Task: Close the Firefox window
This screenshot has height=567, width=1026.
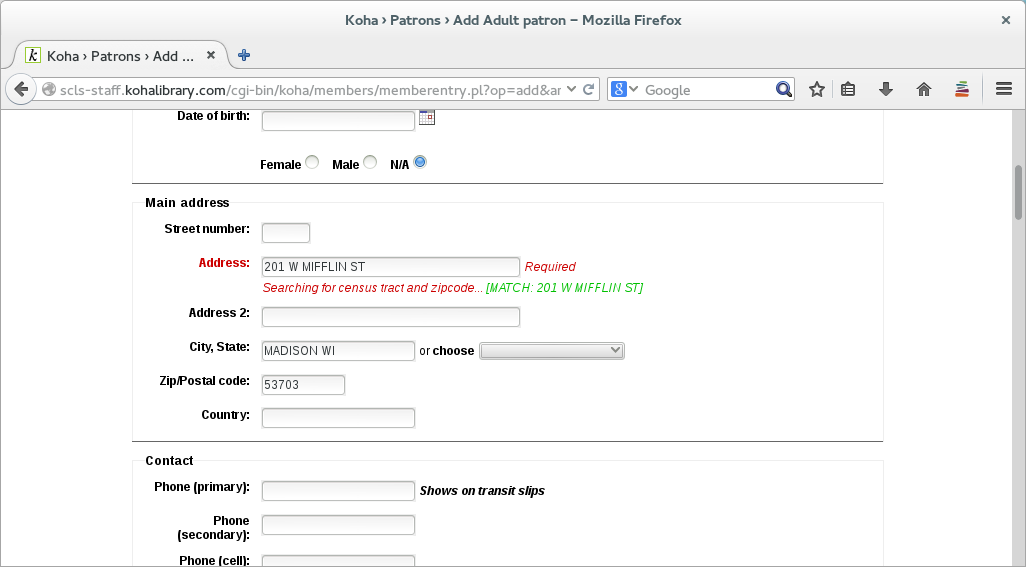Action: (x=1006, y=20)
